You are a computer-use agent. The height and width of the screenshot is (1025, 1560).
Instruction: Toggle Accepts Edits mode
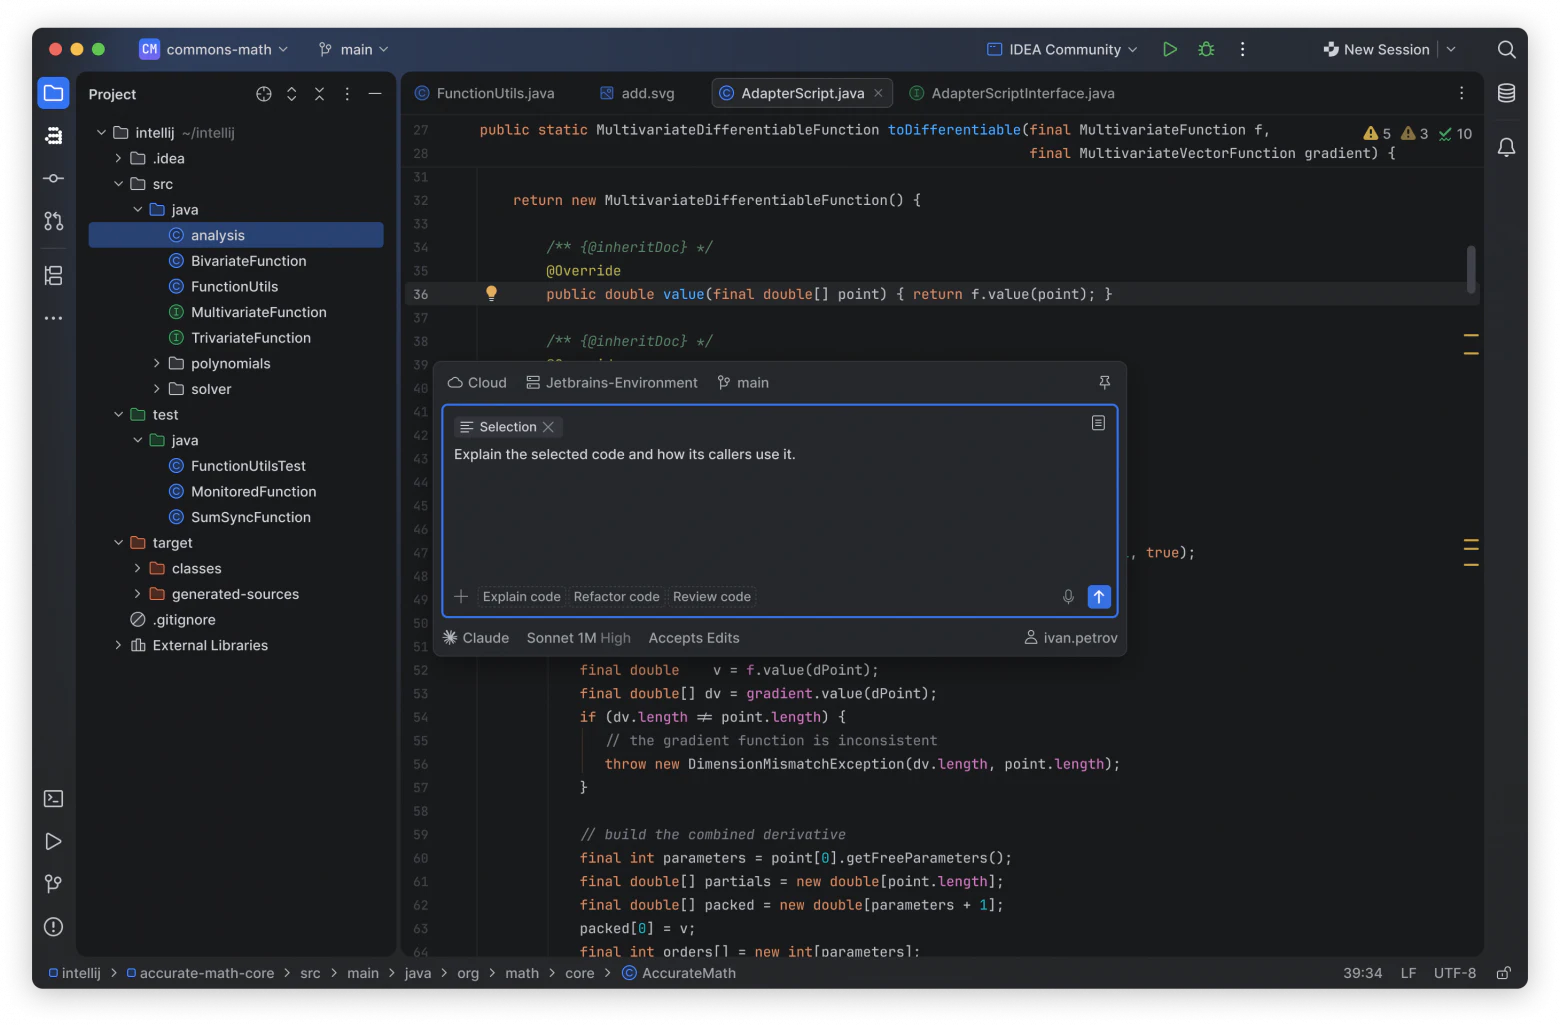pos(694,638)
